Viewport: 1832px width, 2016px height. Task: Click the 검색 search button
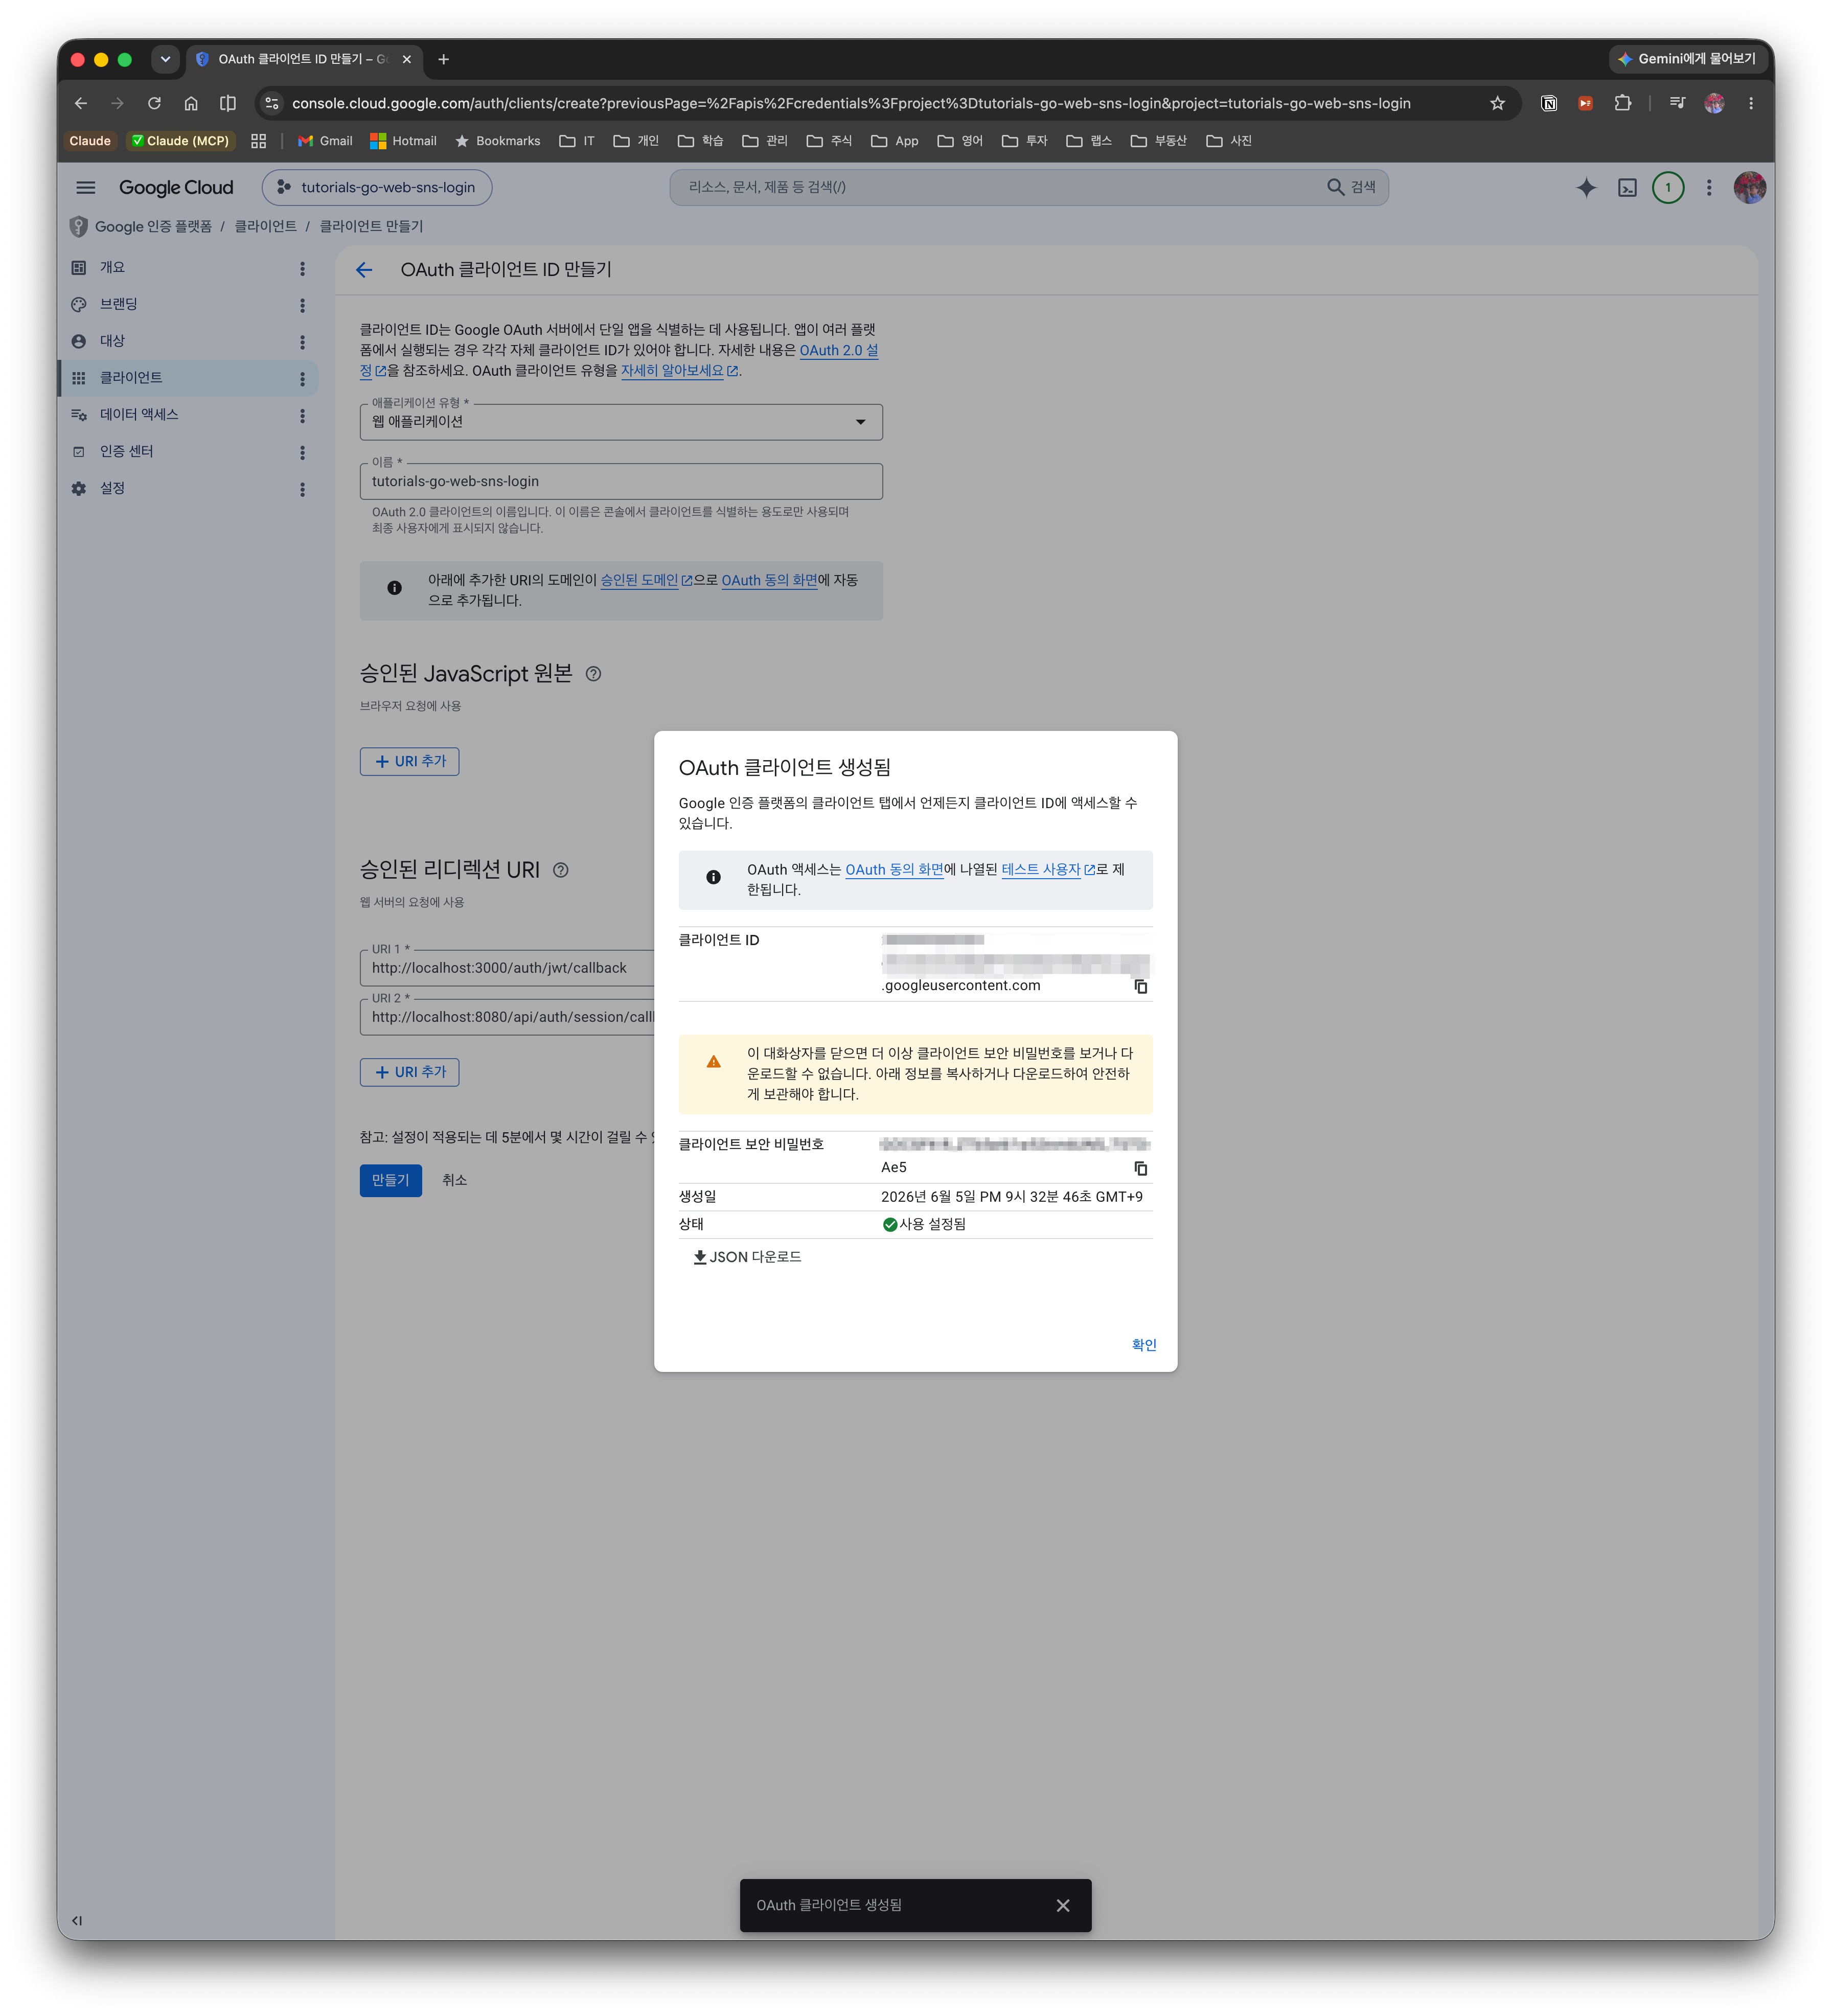1351,188
